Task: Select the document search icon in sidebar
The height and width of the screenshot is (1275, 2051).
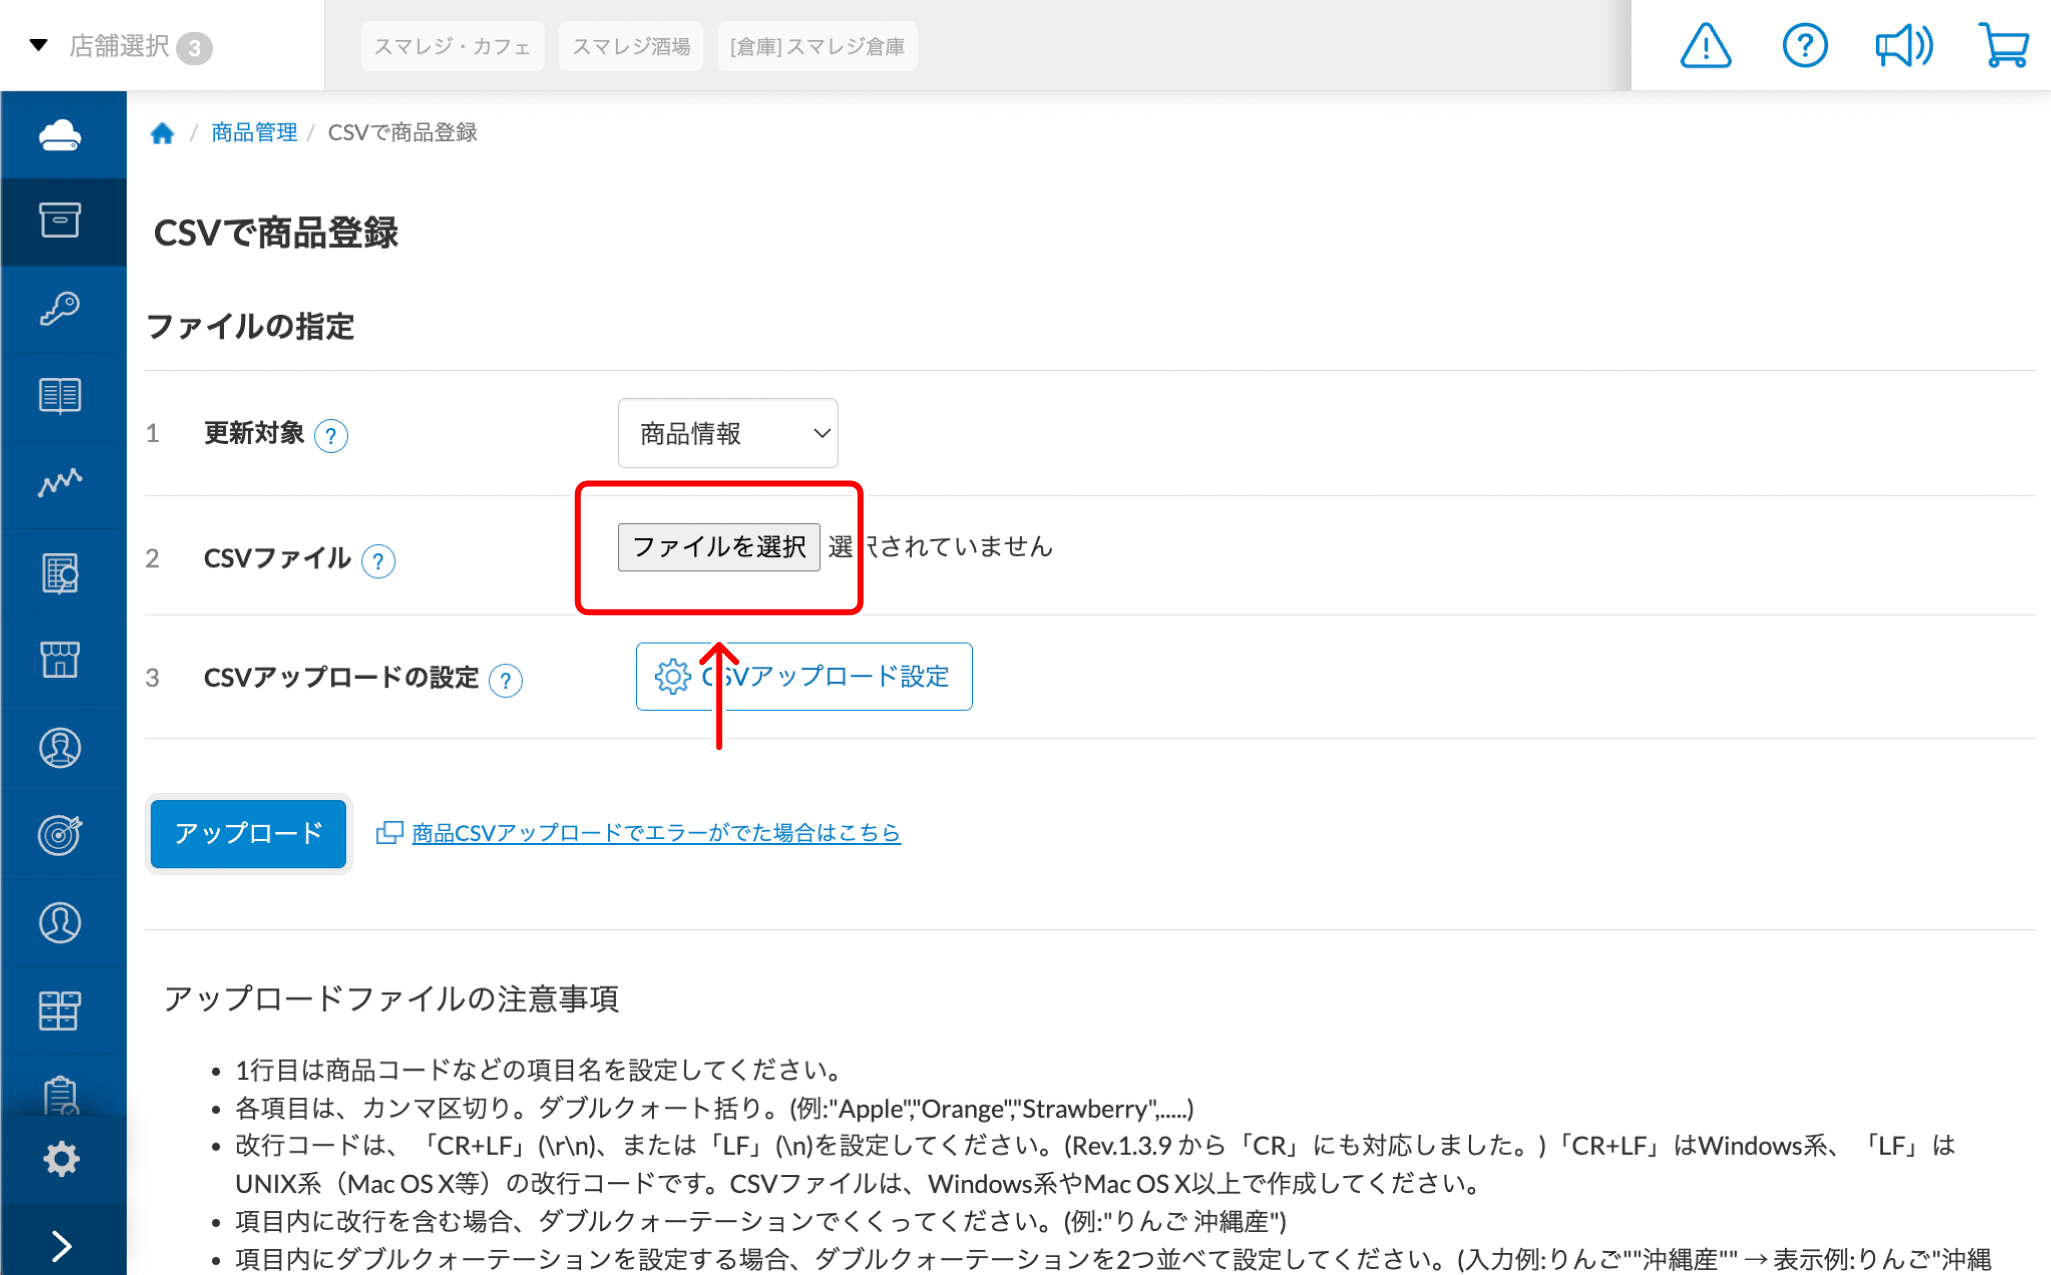Action: pyautogui.click(x=60, y=573)
